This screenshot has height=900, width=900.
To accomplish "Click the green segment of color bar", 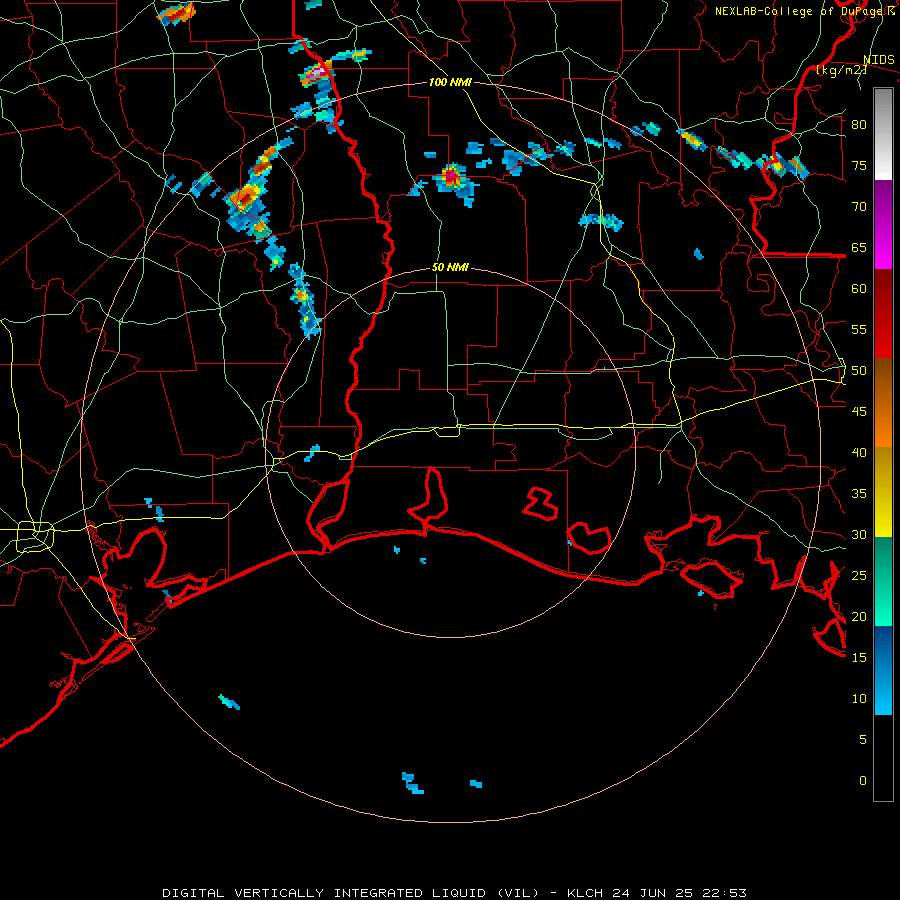I will click(883, 581).
